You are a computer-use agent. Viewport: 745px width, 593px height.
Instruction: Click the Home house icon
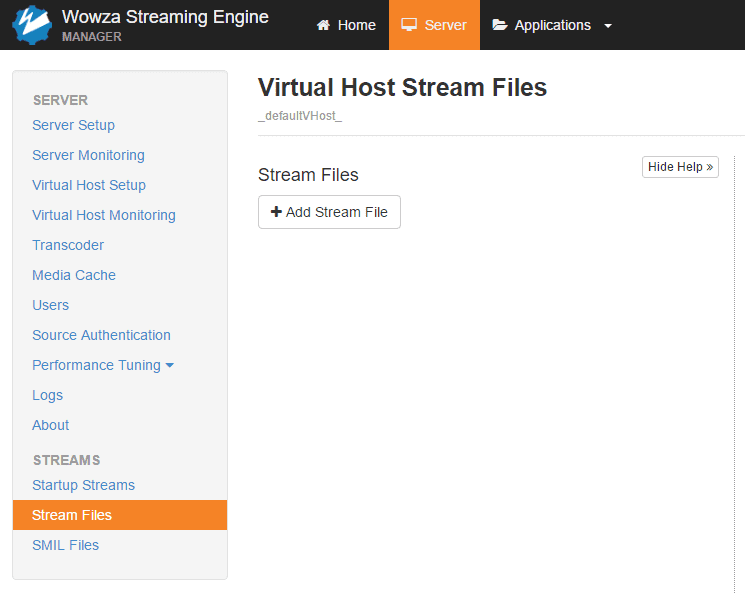click(324, 25)
